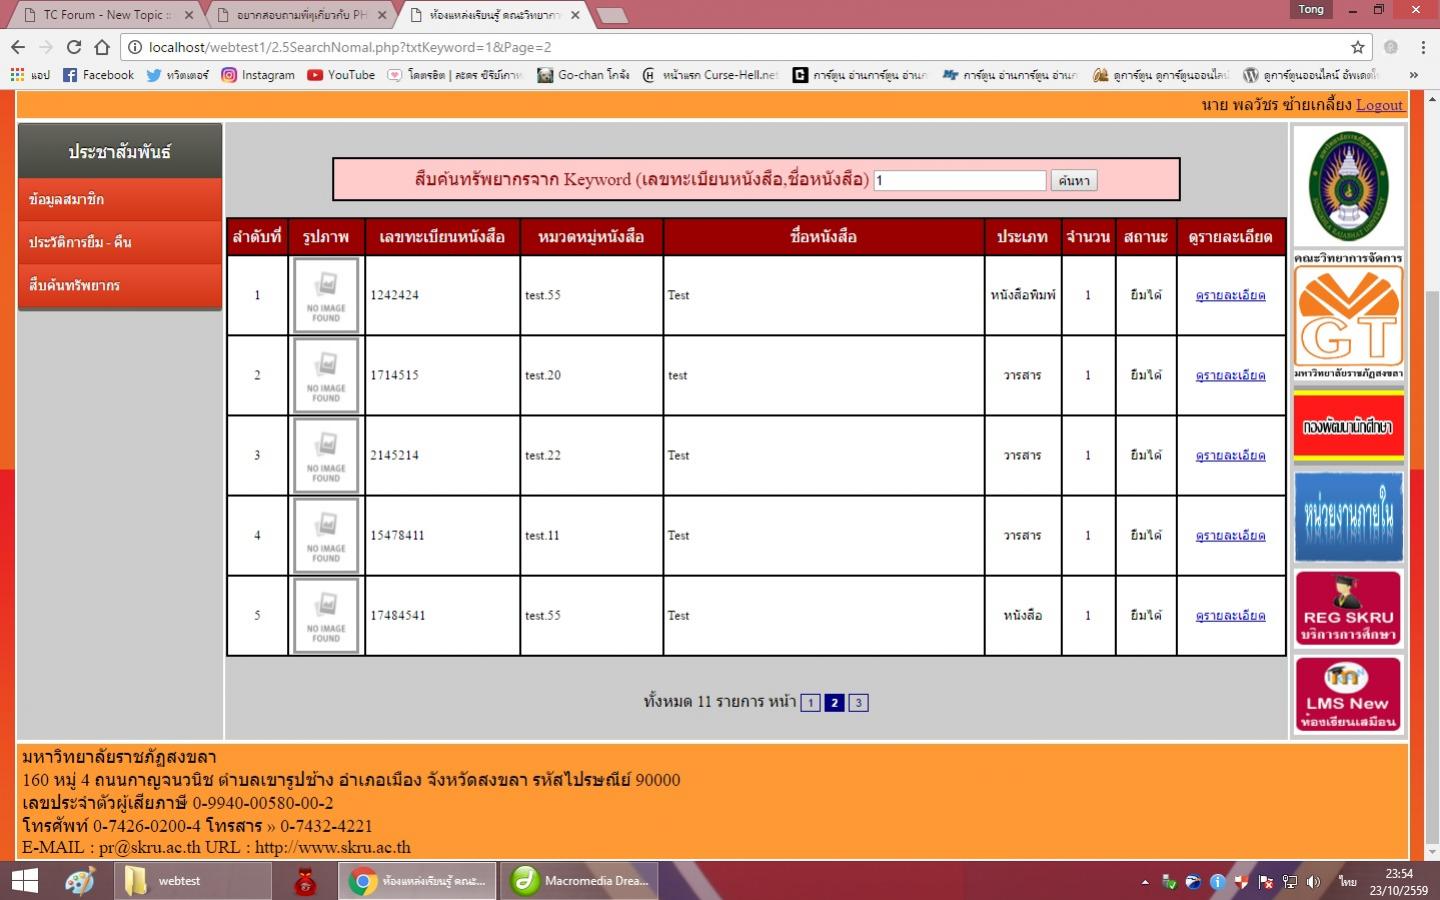The width and height of the screenshot is (1440, 900).
Task: Open details link for book 17484541
Action: [1230, 615]
